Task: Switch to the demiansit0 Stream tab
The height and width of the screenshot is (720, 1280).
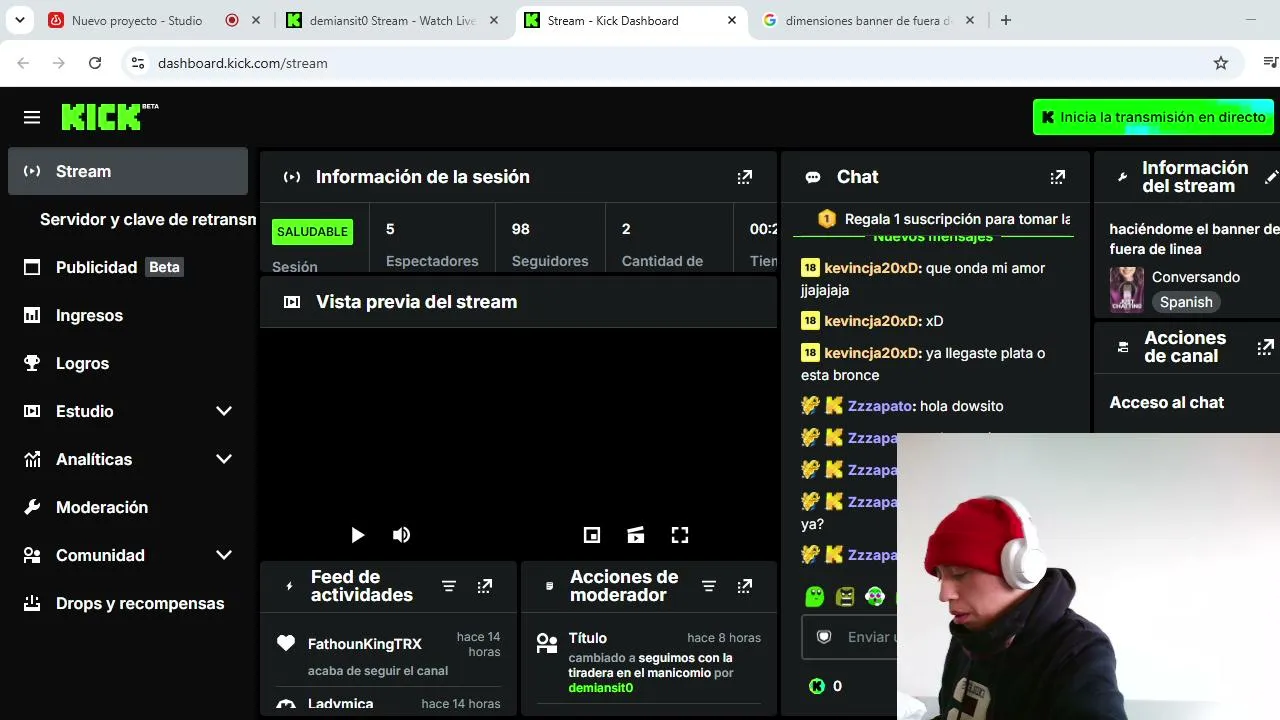Action: tap(392, 20)
